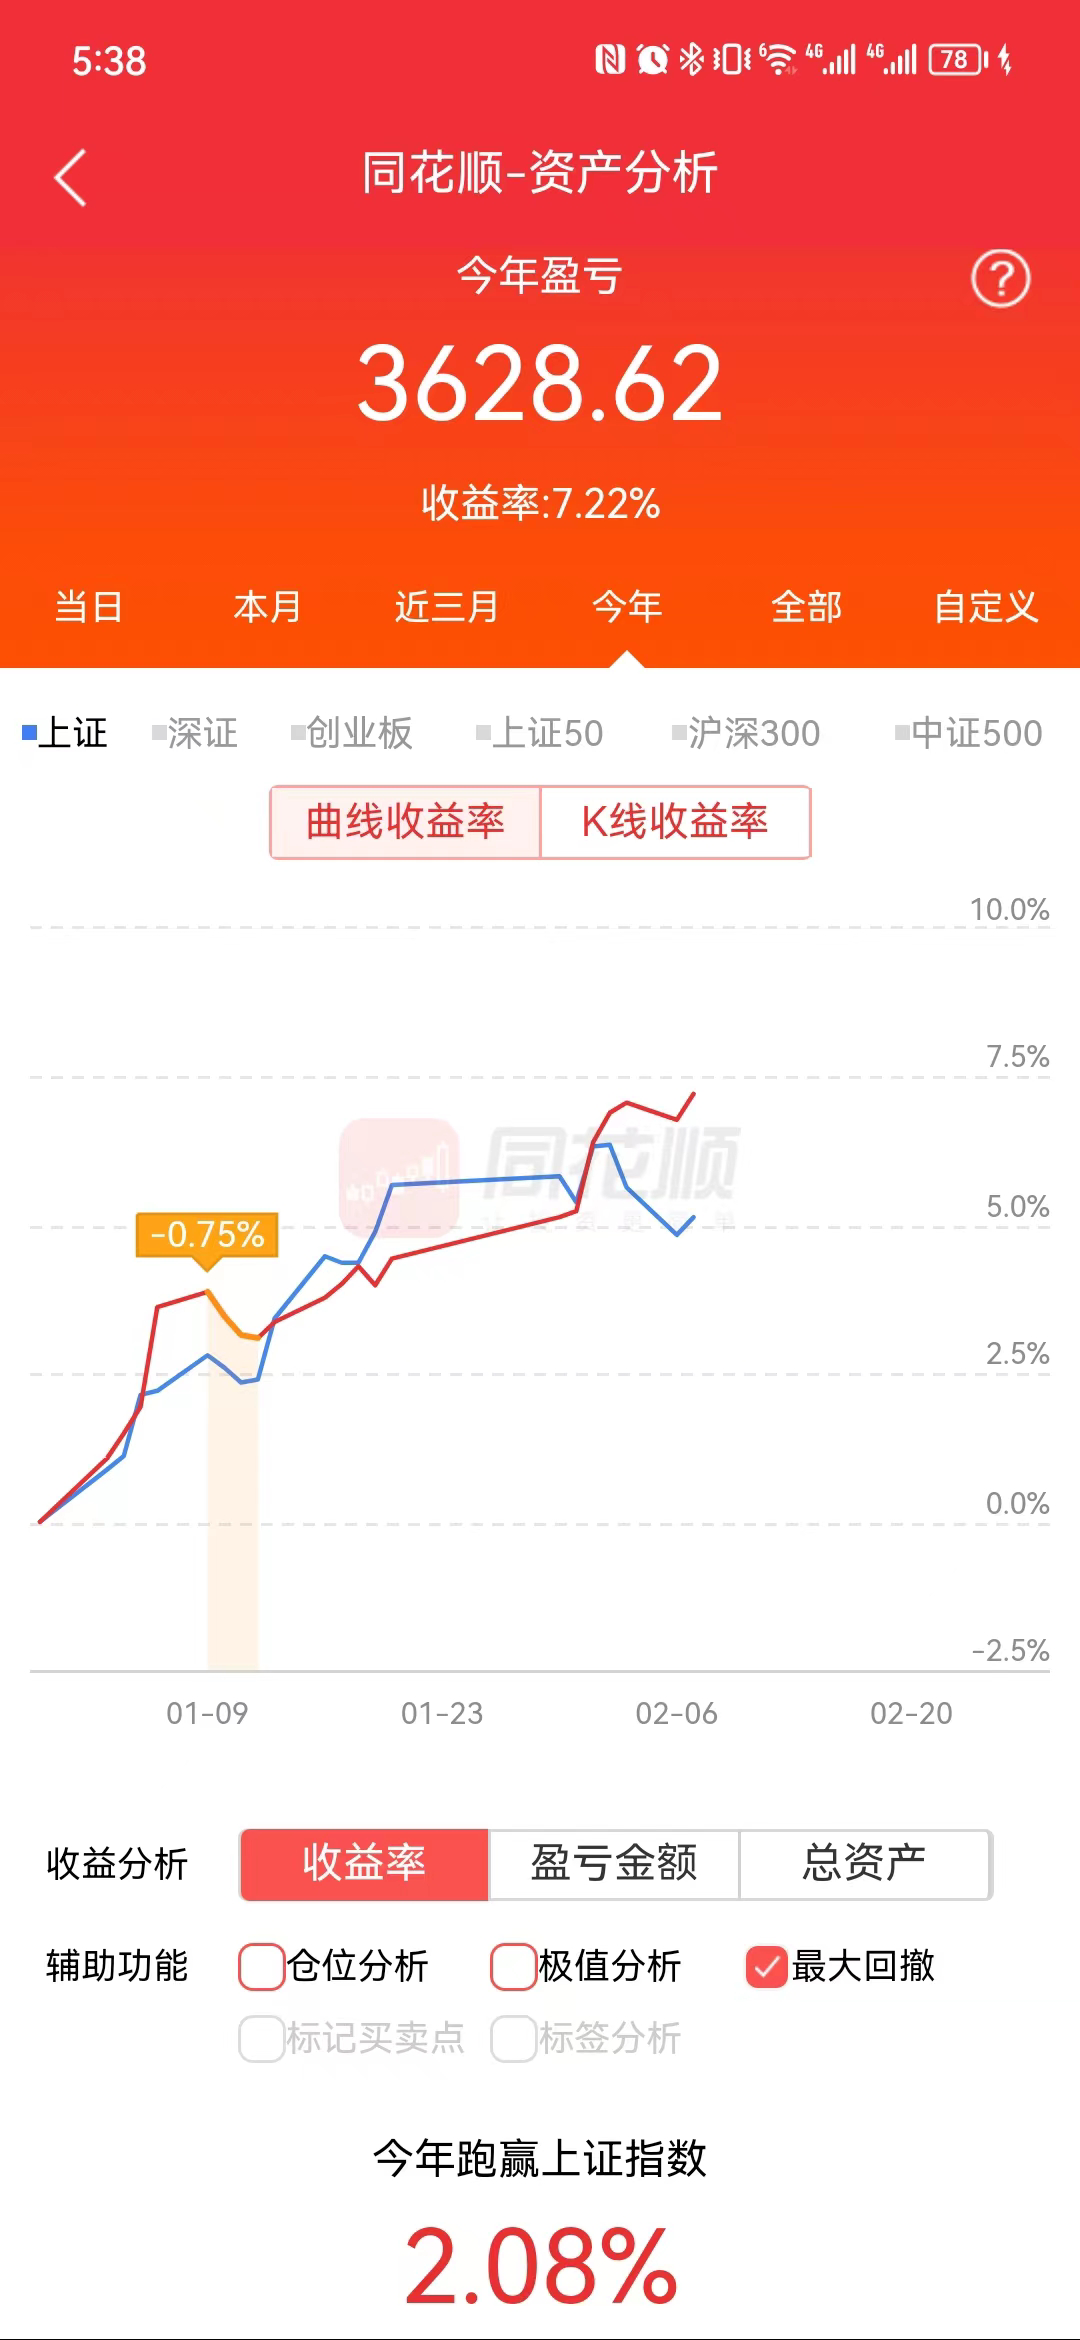Screen dimensions: 1080x2340
Task: Select the 自定义 period tab
Action: coord(986,607)
